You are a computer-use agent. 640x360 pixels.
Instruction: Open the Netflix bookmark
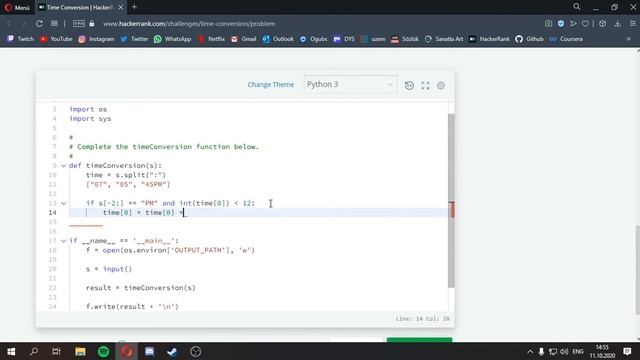pyautogui.click(x=211, y=39)
